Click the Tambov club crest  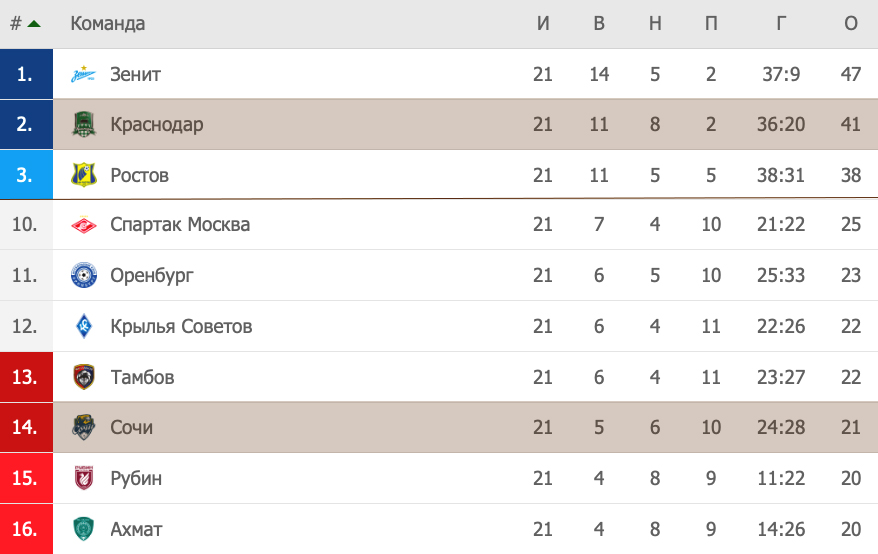pyautogui.click(x=83, y=377)
